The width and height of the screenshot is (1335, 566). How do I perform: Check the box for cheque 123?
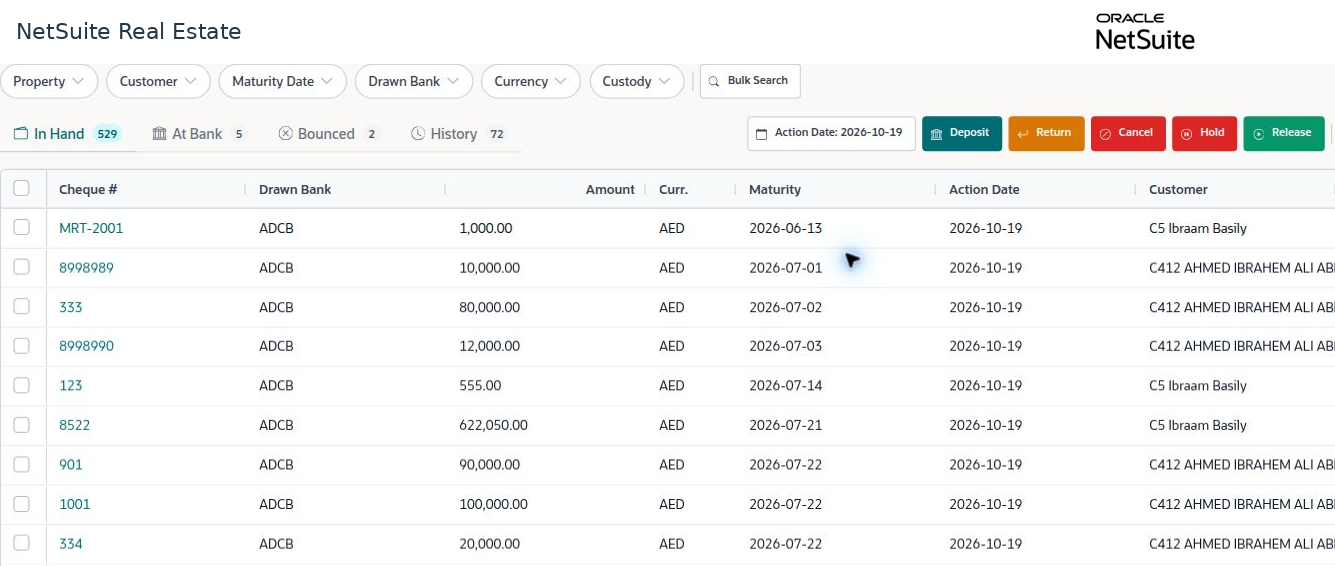coord(22,385)
